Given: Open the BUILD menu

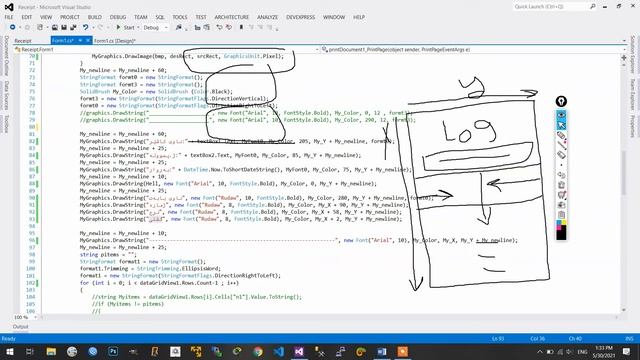Looking at the screenshot, I should (x=95, y=17).
